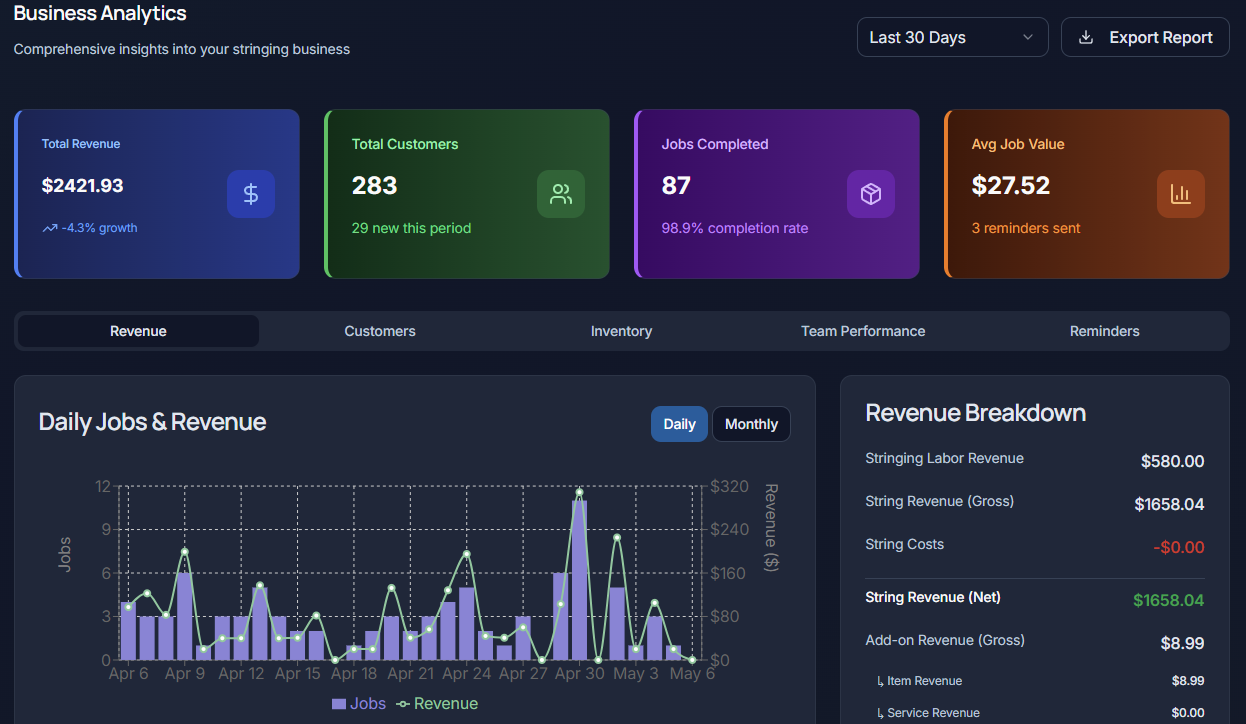Click the Revenue Breakdown heading
Viewport: 1246px width, 724px height.
click(975, 413)
